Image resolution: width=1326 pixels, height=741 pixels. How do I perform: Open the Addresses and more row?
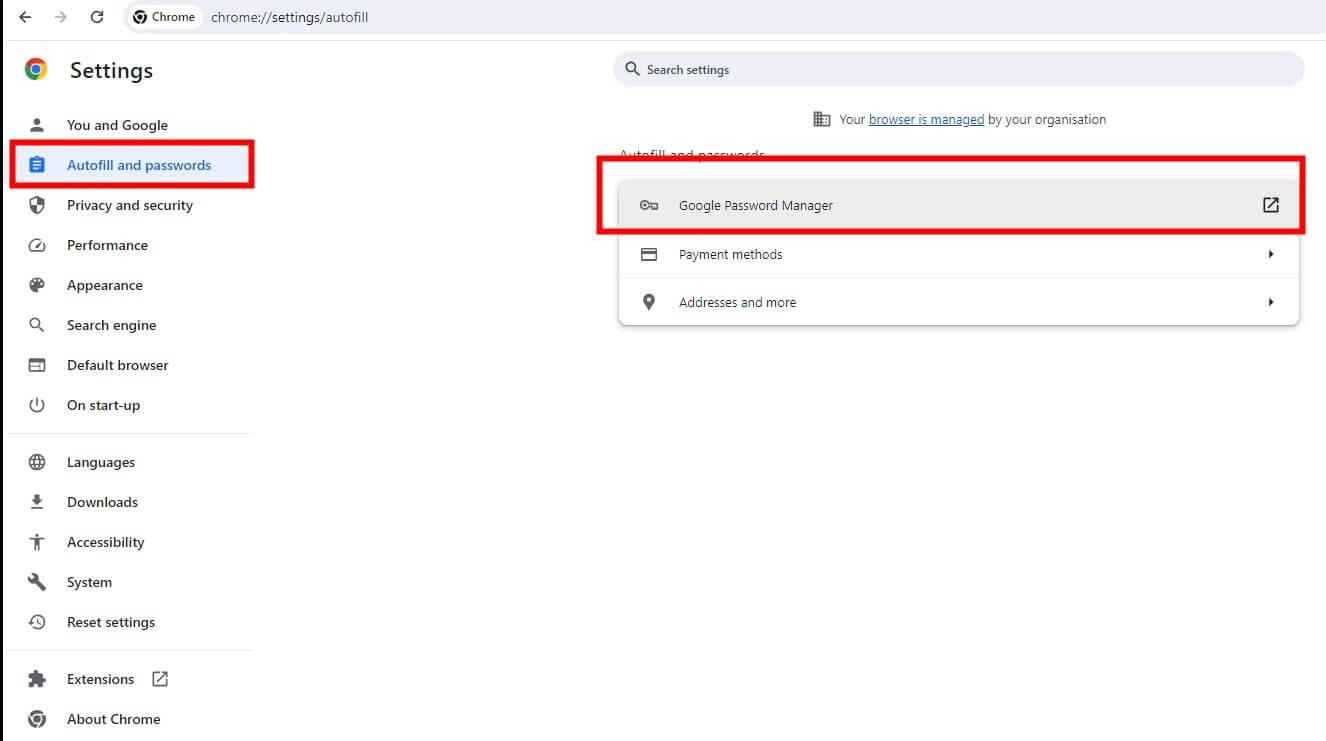(958, 302)
